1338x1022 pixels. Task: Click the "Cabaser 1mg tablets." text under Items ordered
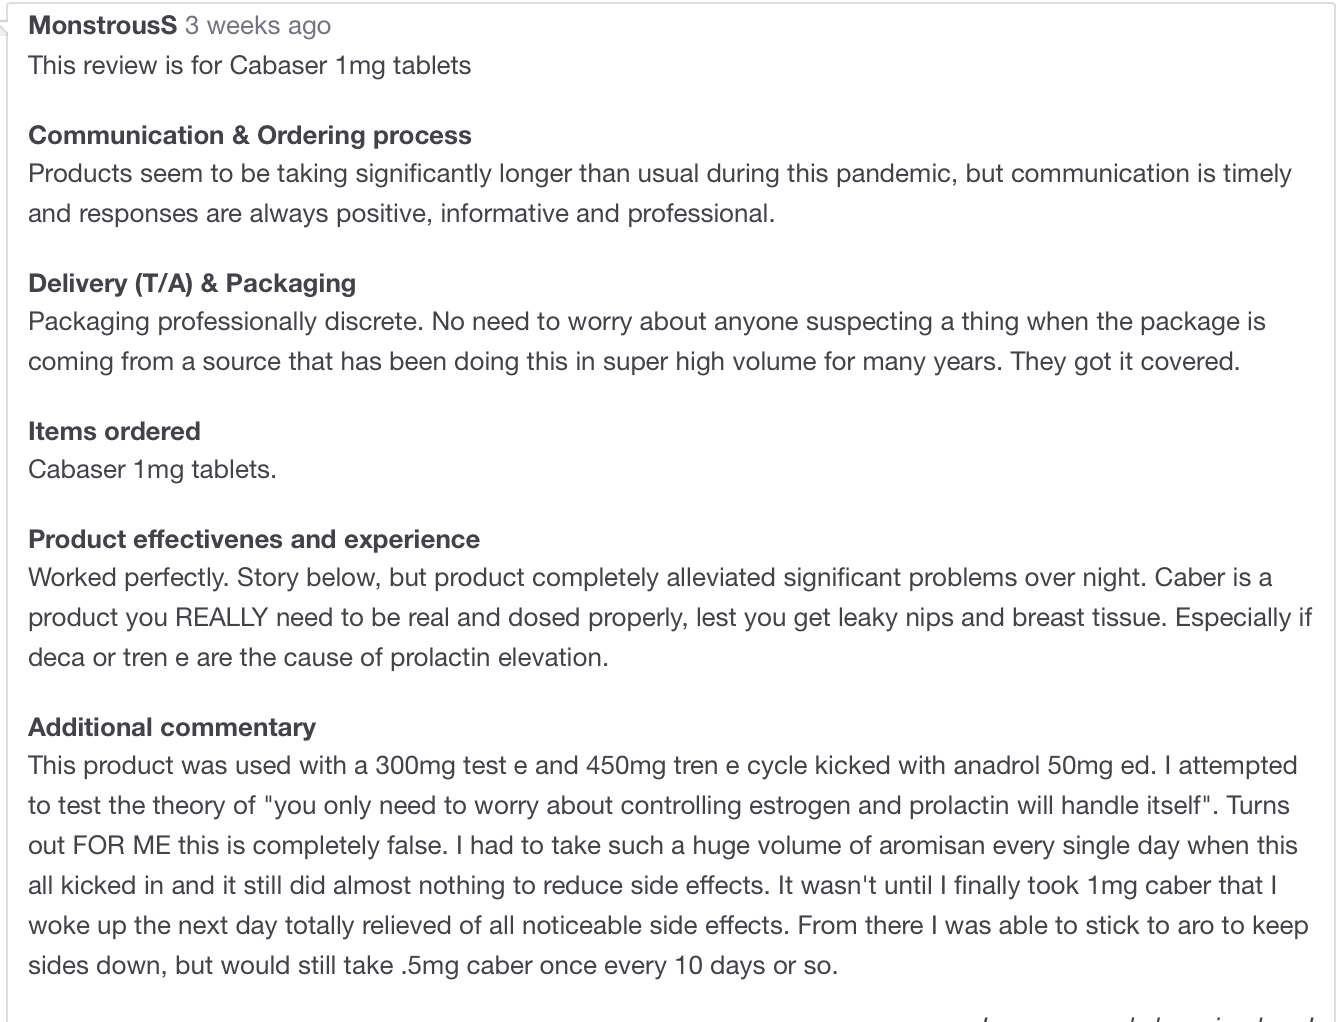pos(152,470)
